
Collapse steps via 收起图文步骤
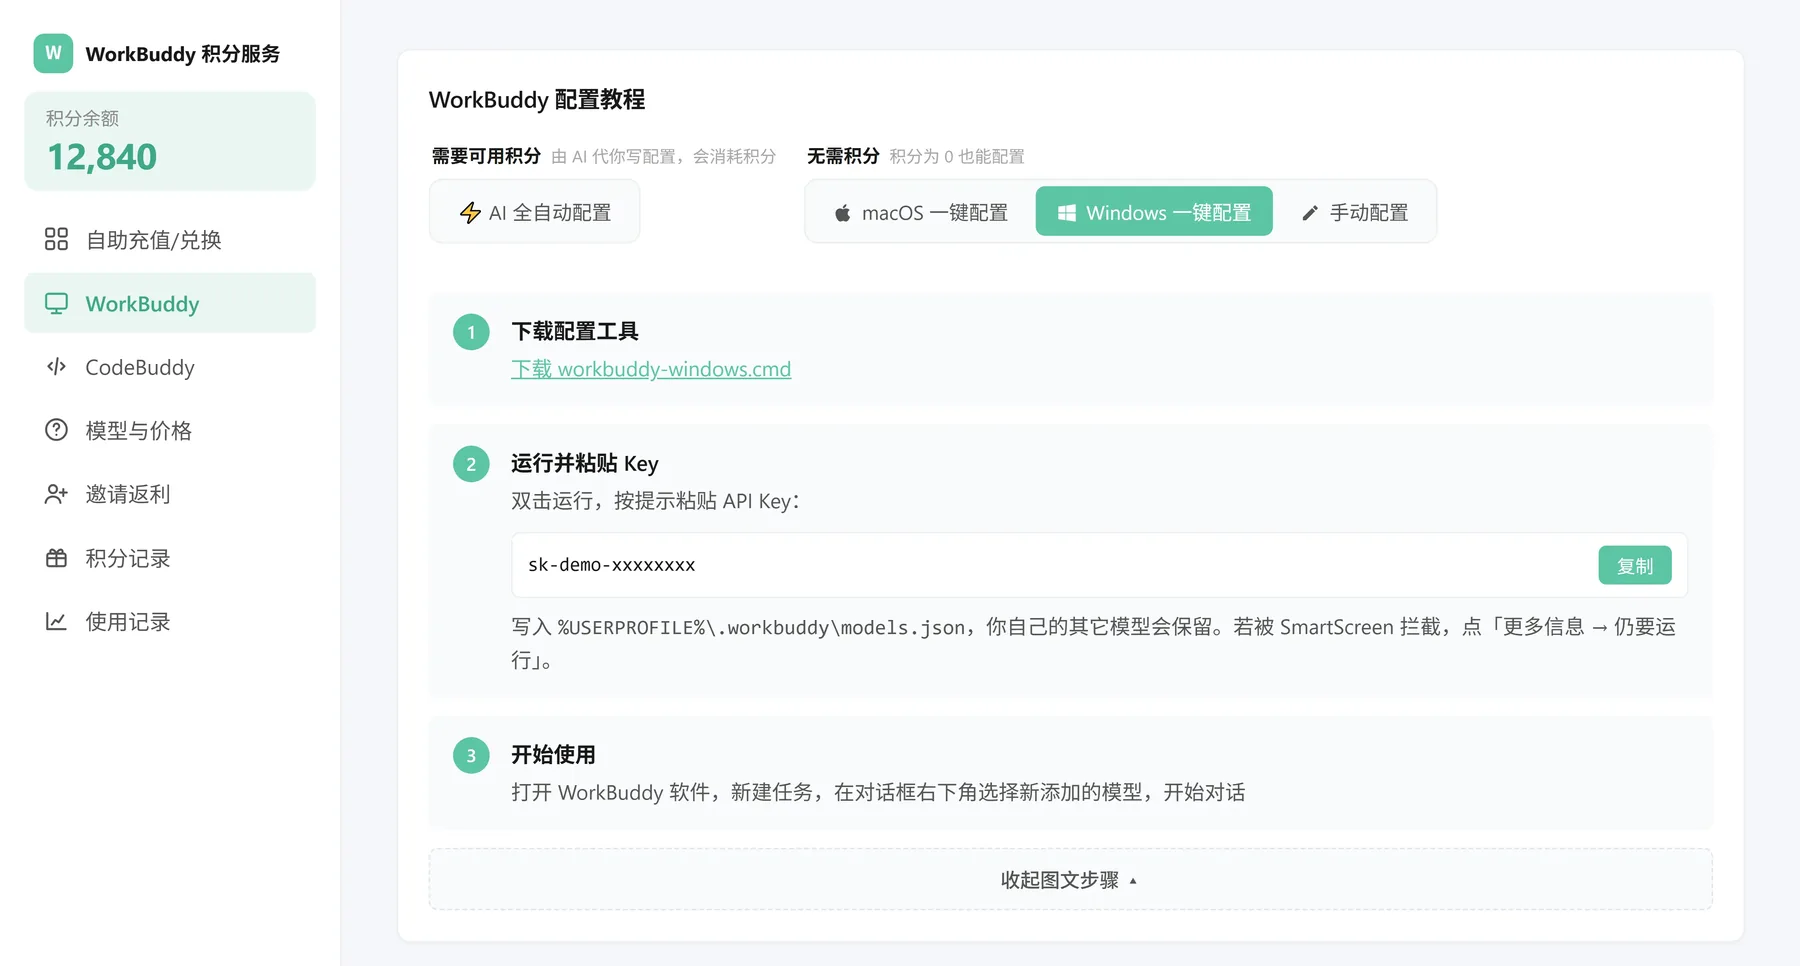(1071, 880)
